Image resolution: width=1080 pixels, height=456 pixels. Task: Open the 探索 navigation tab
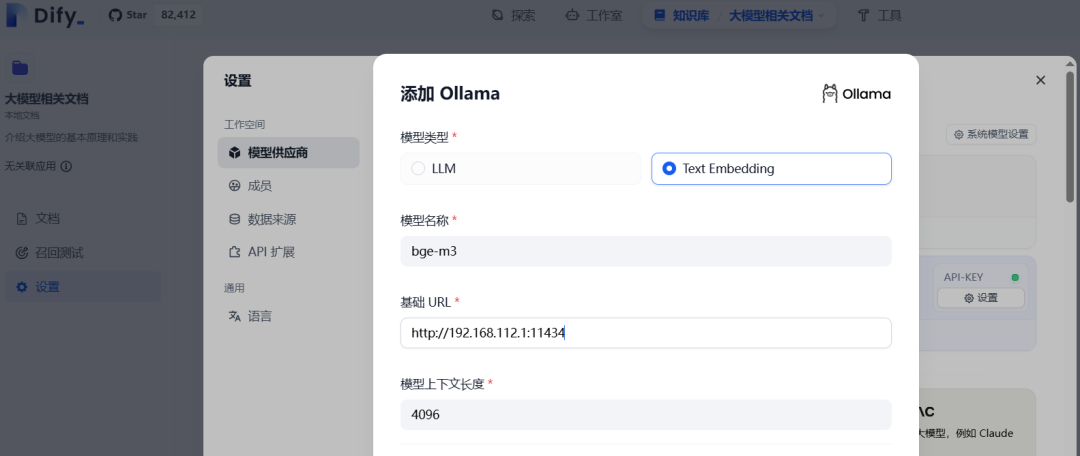coord(513,15)
